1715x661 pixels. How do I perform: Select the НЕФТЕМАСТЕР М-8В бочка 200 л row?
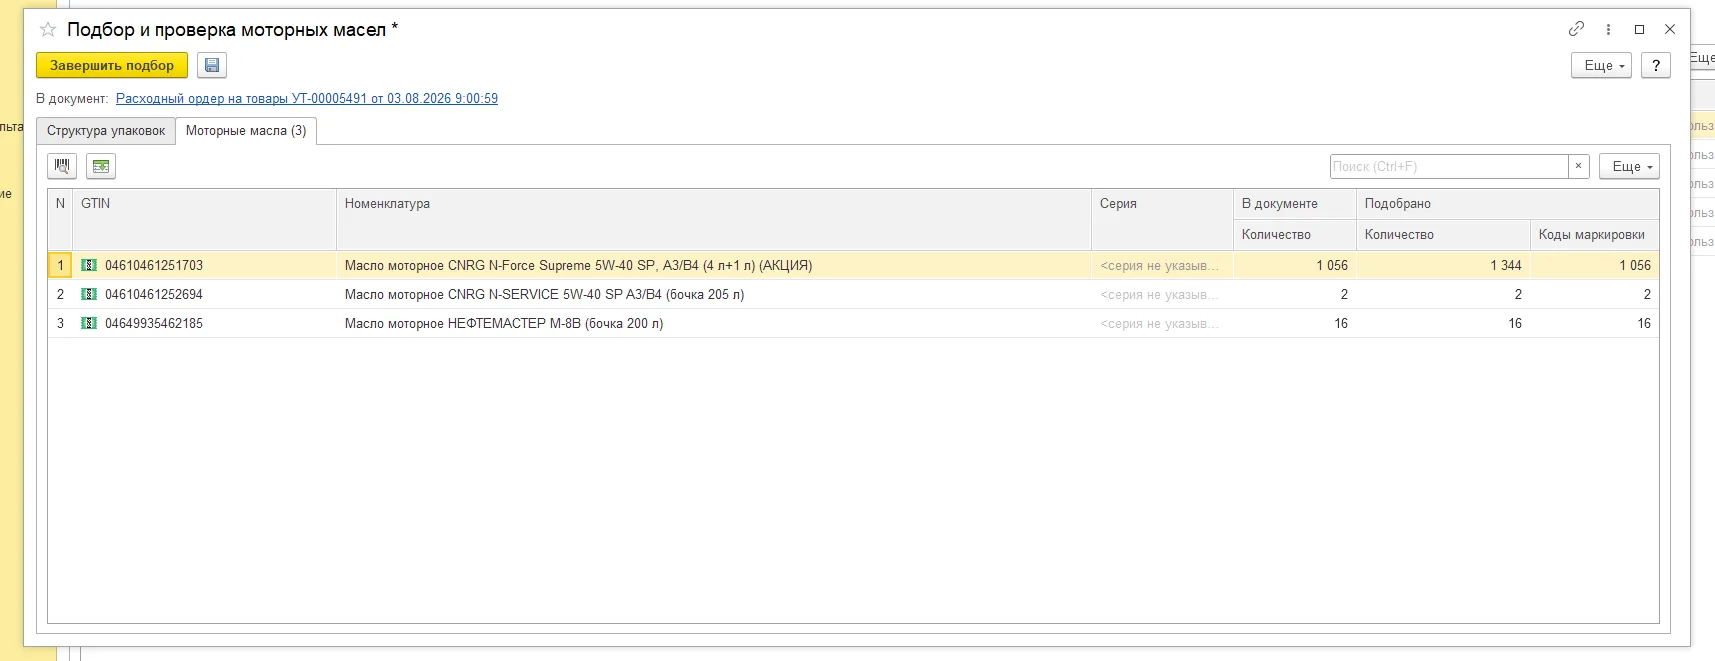tap(853, 323)
